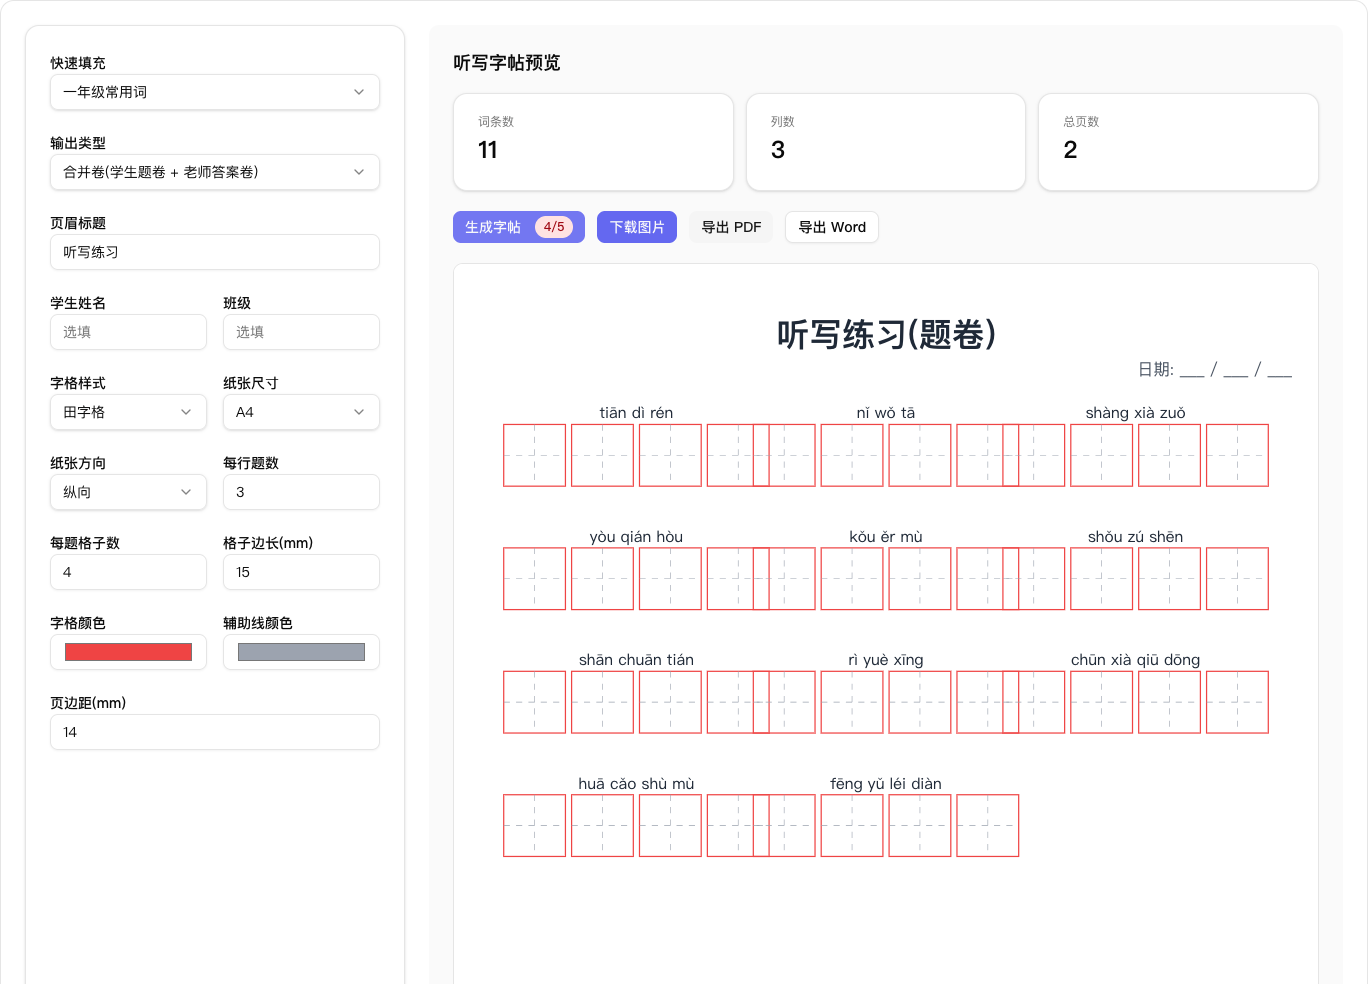Screen dimensions: 1368x984
Task: Click the 听写字帖预览 heading
Action: 507,63
